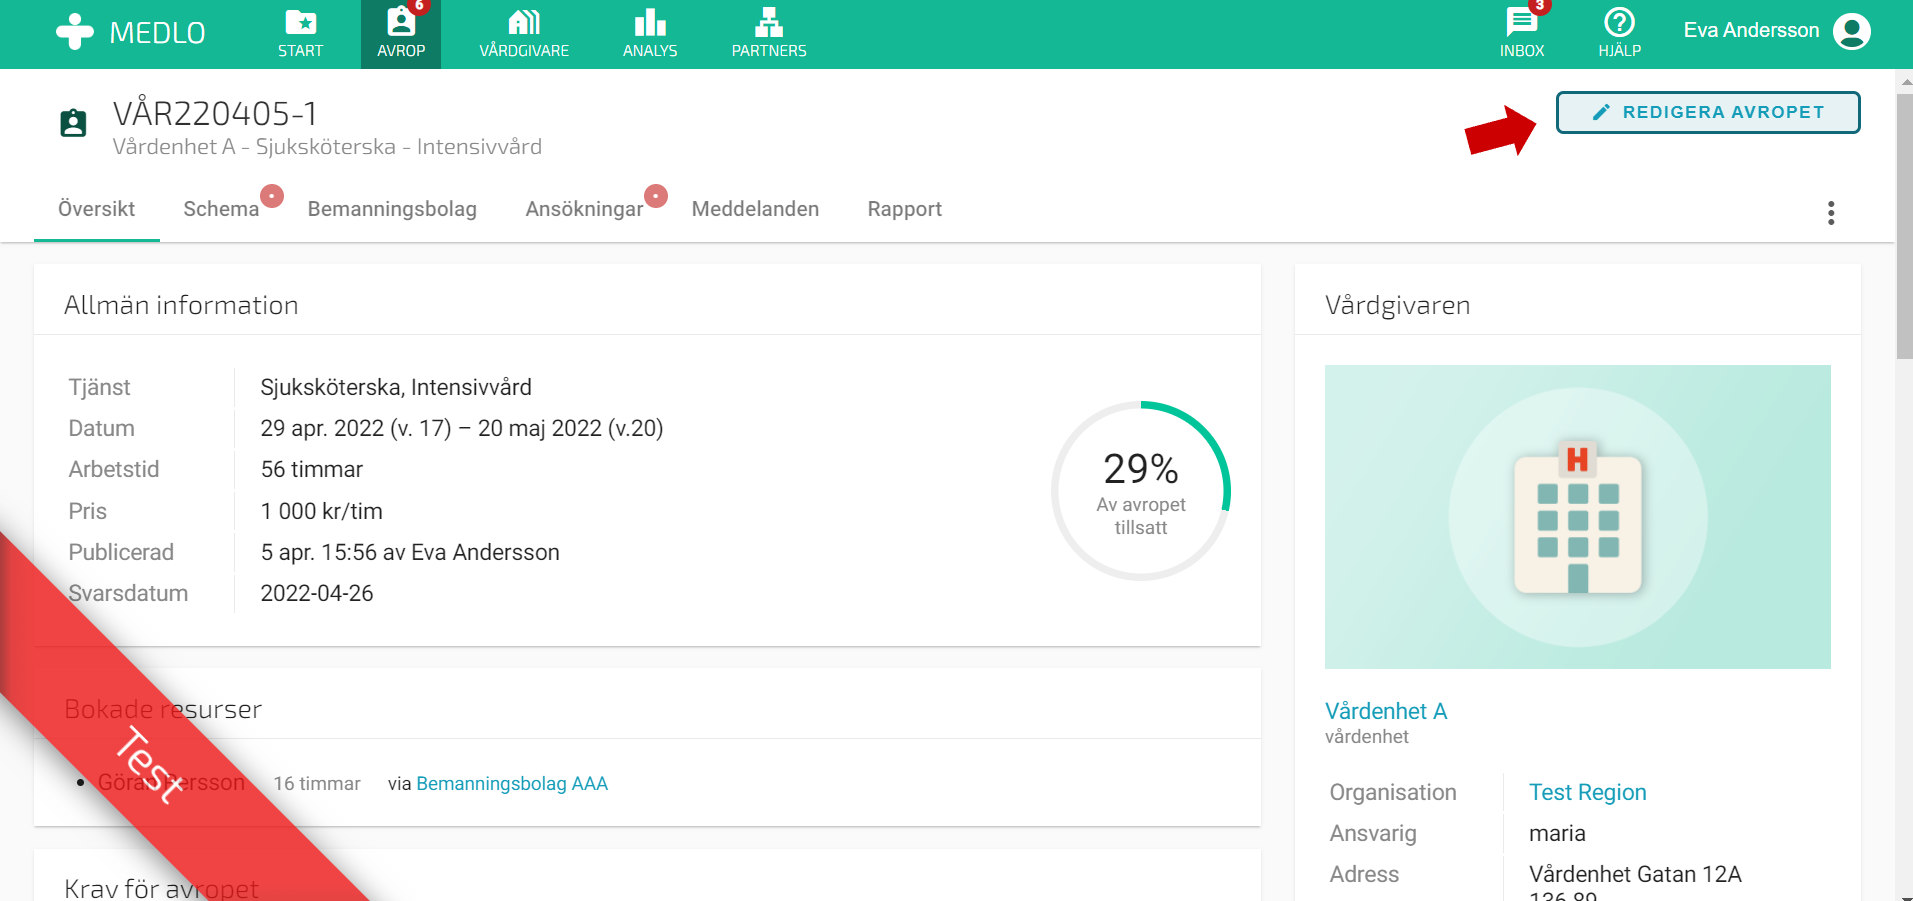Click the 16 timmar booked resource text
The height and width of the screenshot is (901, 1913).
[x=317, y=784]
